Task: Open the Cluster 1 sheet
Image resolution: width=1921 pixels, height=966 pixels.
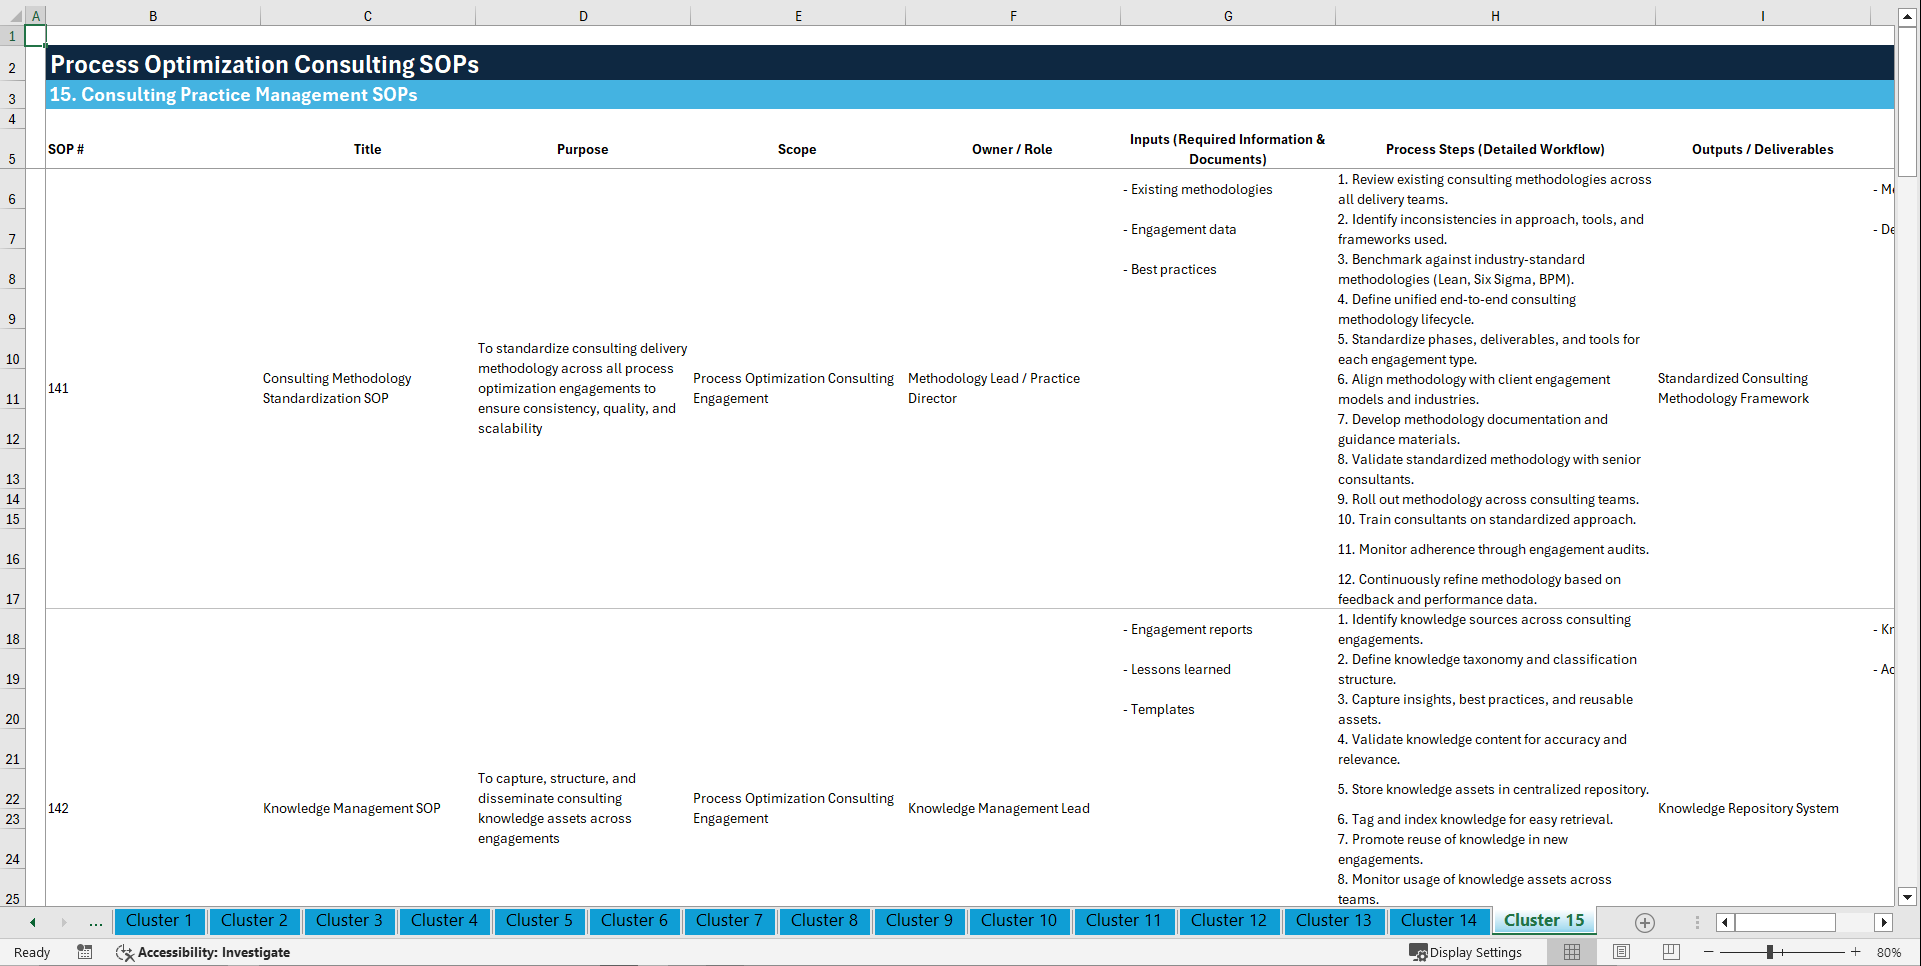Action: pyautogui.click(x=159, y=921)
